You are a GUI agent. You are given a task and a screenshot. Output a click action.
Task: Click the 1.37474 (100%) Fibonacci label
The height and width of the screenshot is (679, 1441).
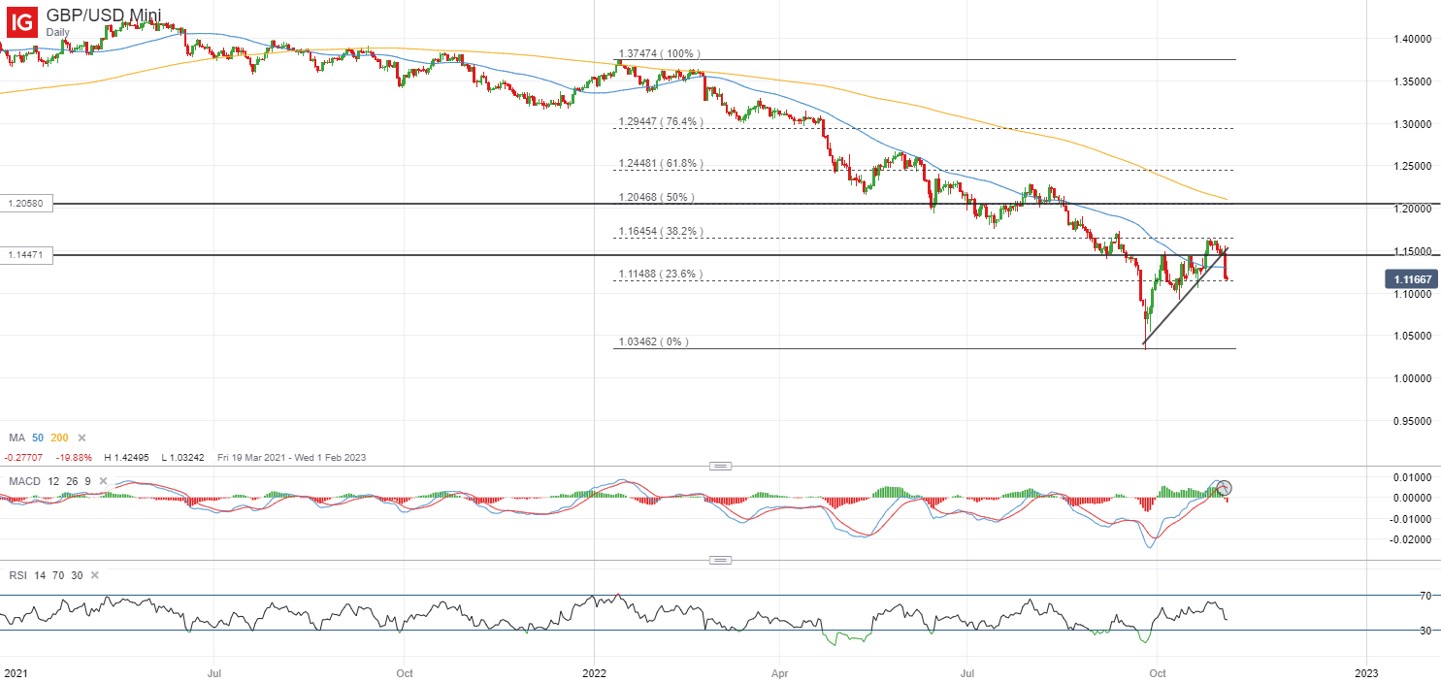(660, 53)
